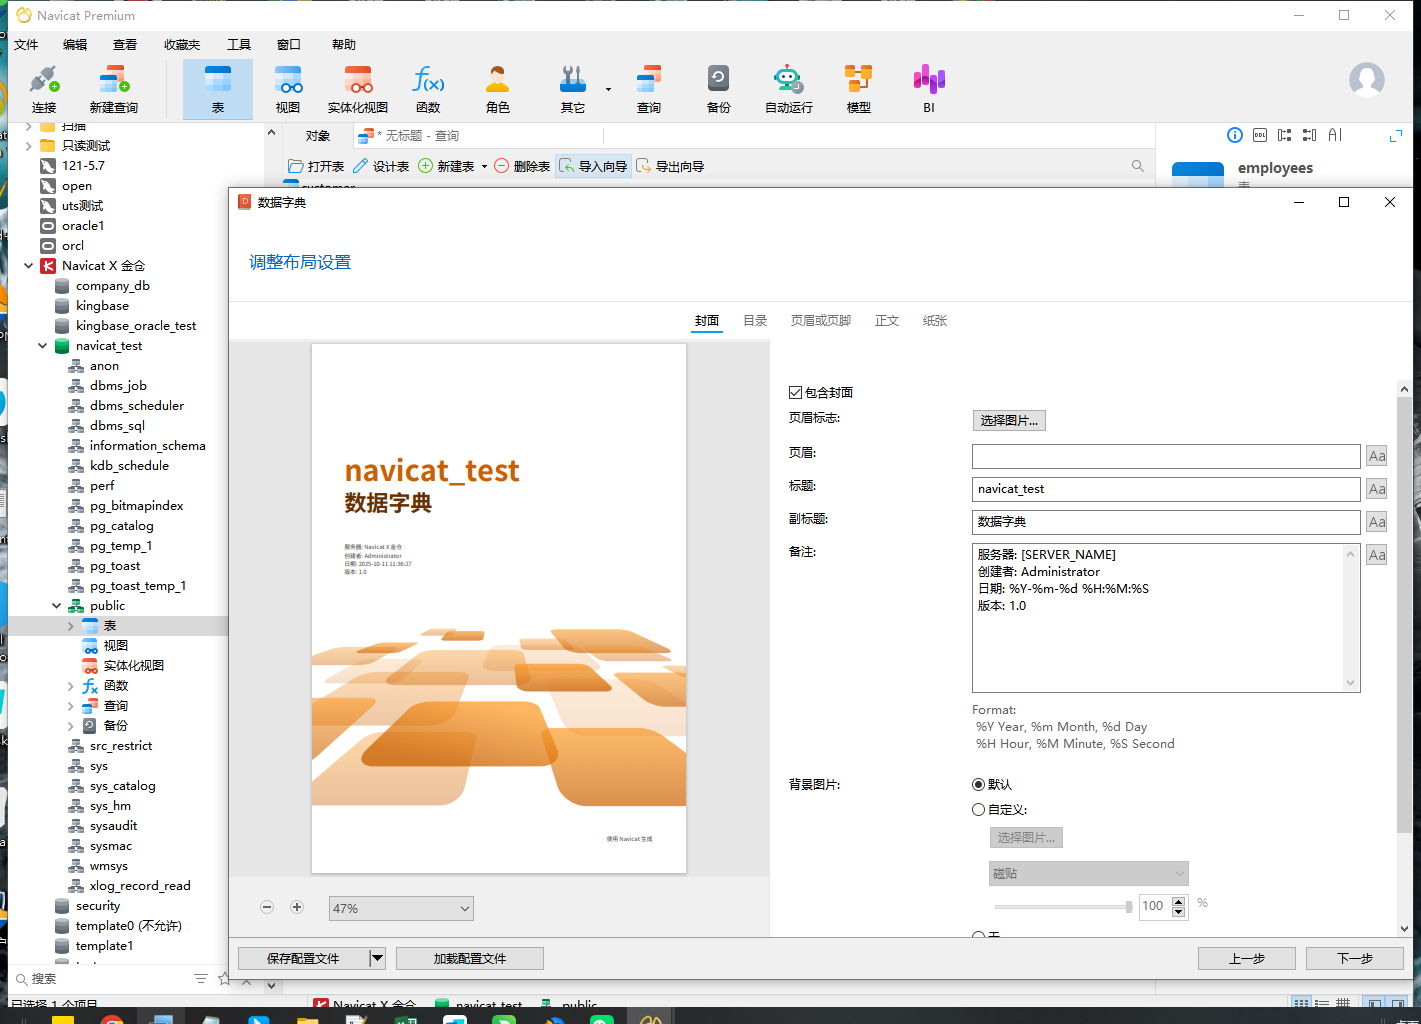Image resolution: width=1421 pixels, height=1024 pixels.
Task: Click the 下一步 (Next) button
Action: (x=1354, y=958)
